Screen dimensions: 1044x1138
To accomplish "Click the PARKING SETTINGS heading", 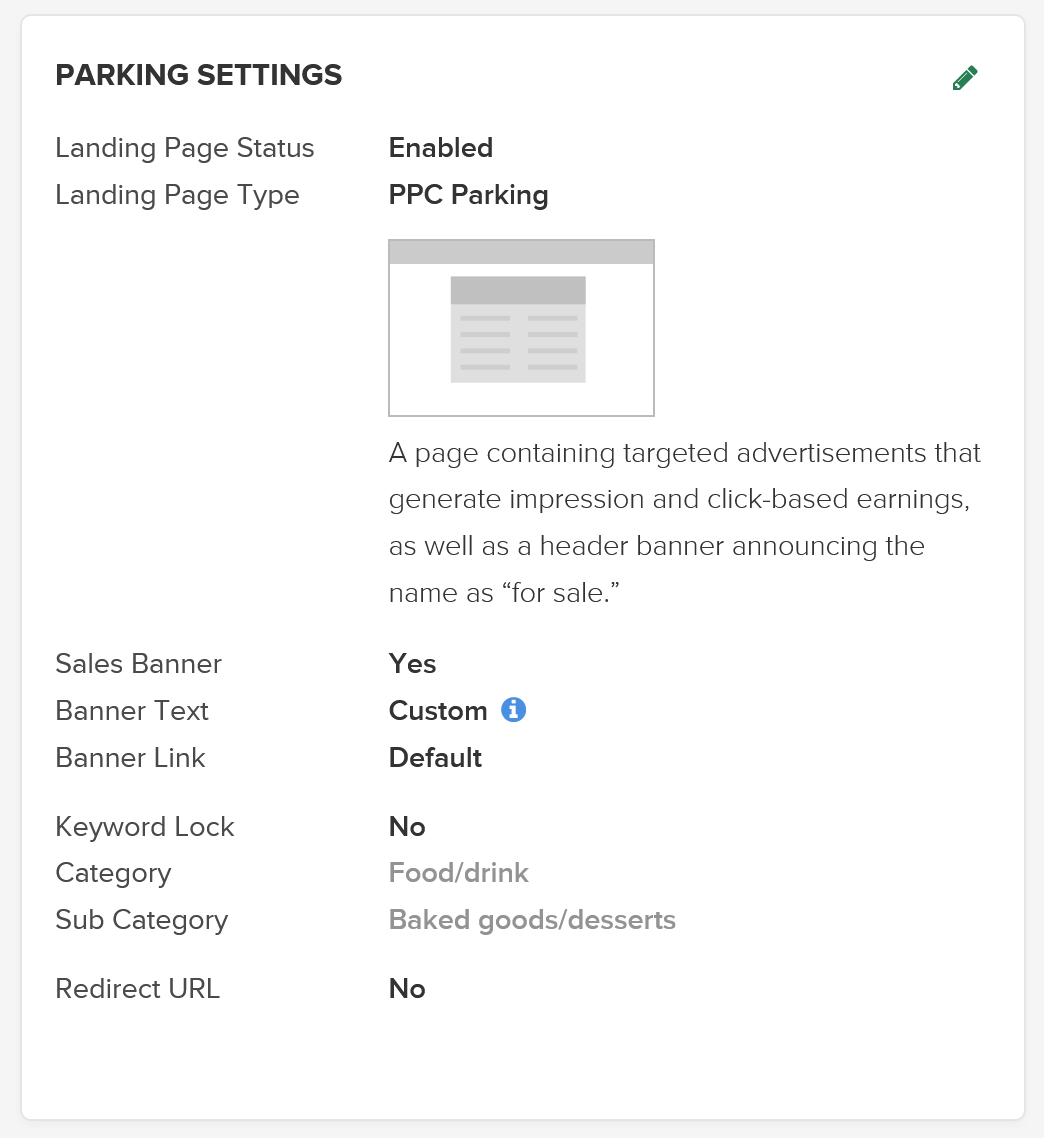I will [198, 75].
